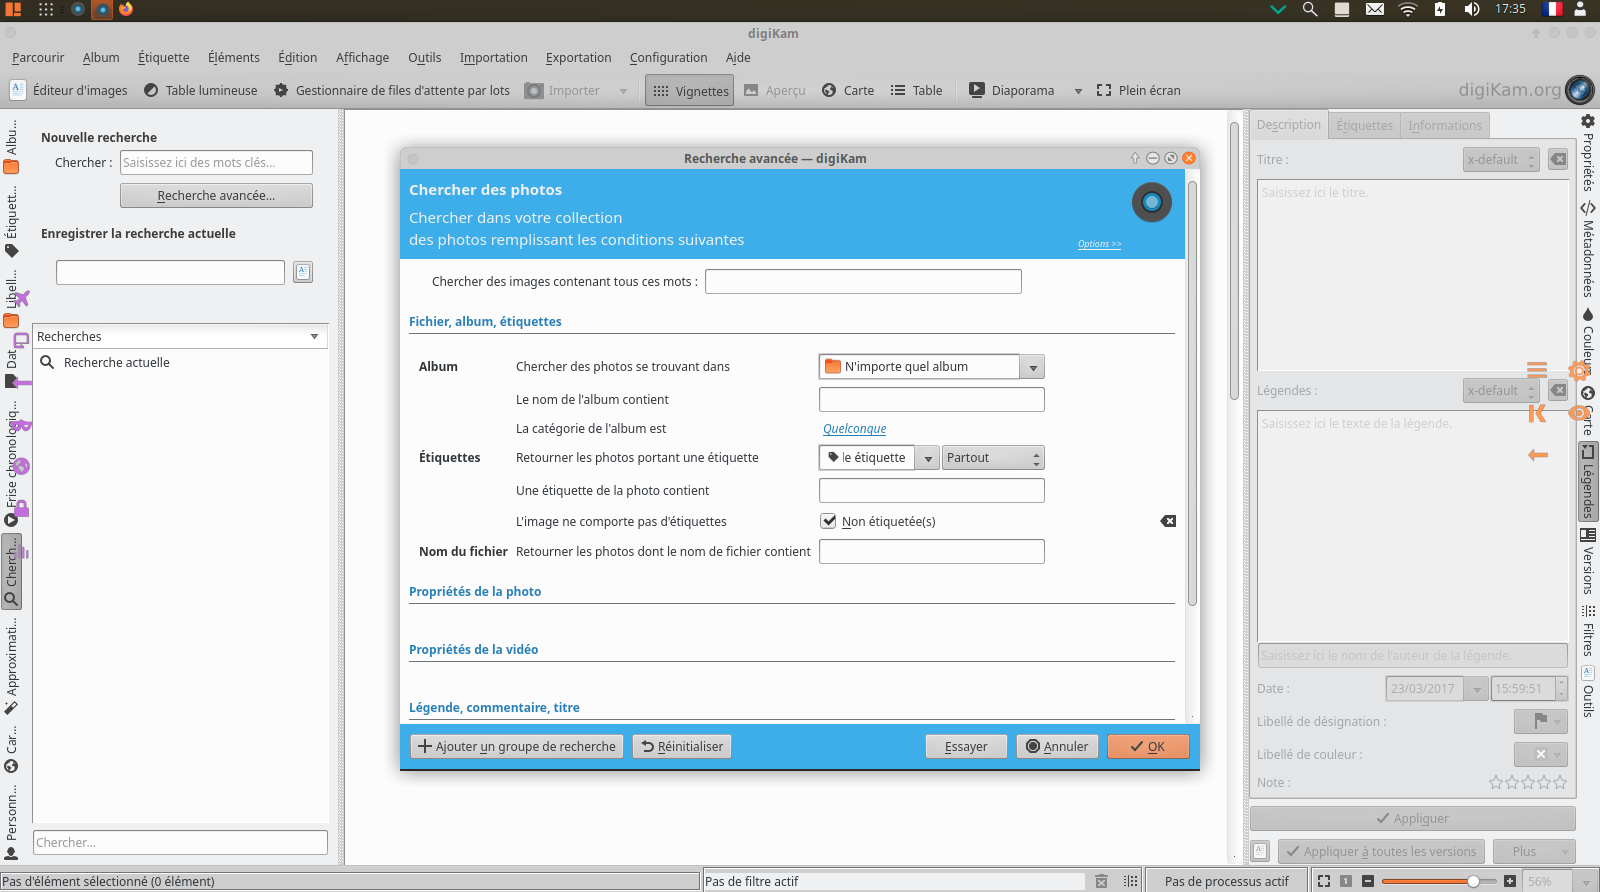This screenshot has width=1600, height=892.
Task: Click fit-to-window zoom icon
Action: [x=1324, y=881]
